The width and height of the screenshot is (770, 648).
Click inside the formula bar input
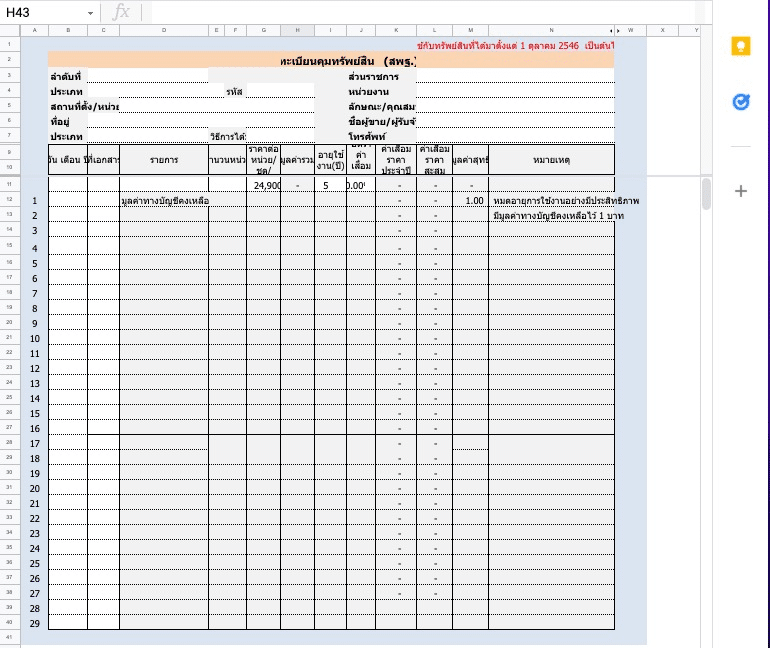(422, 12)
